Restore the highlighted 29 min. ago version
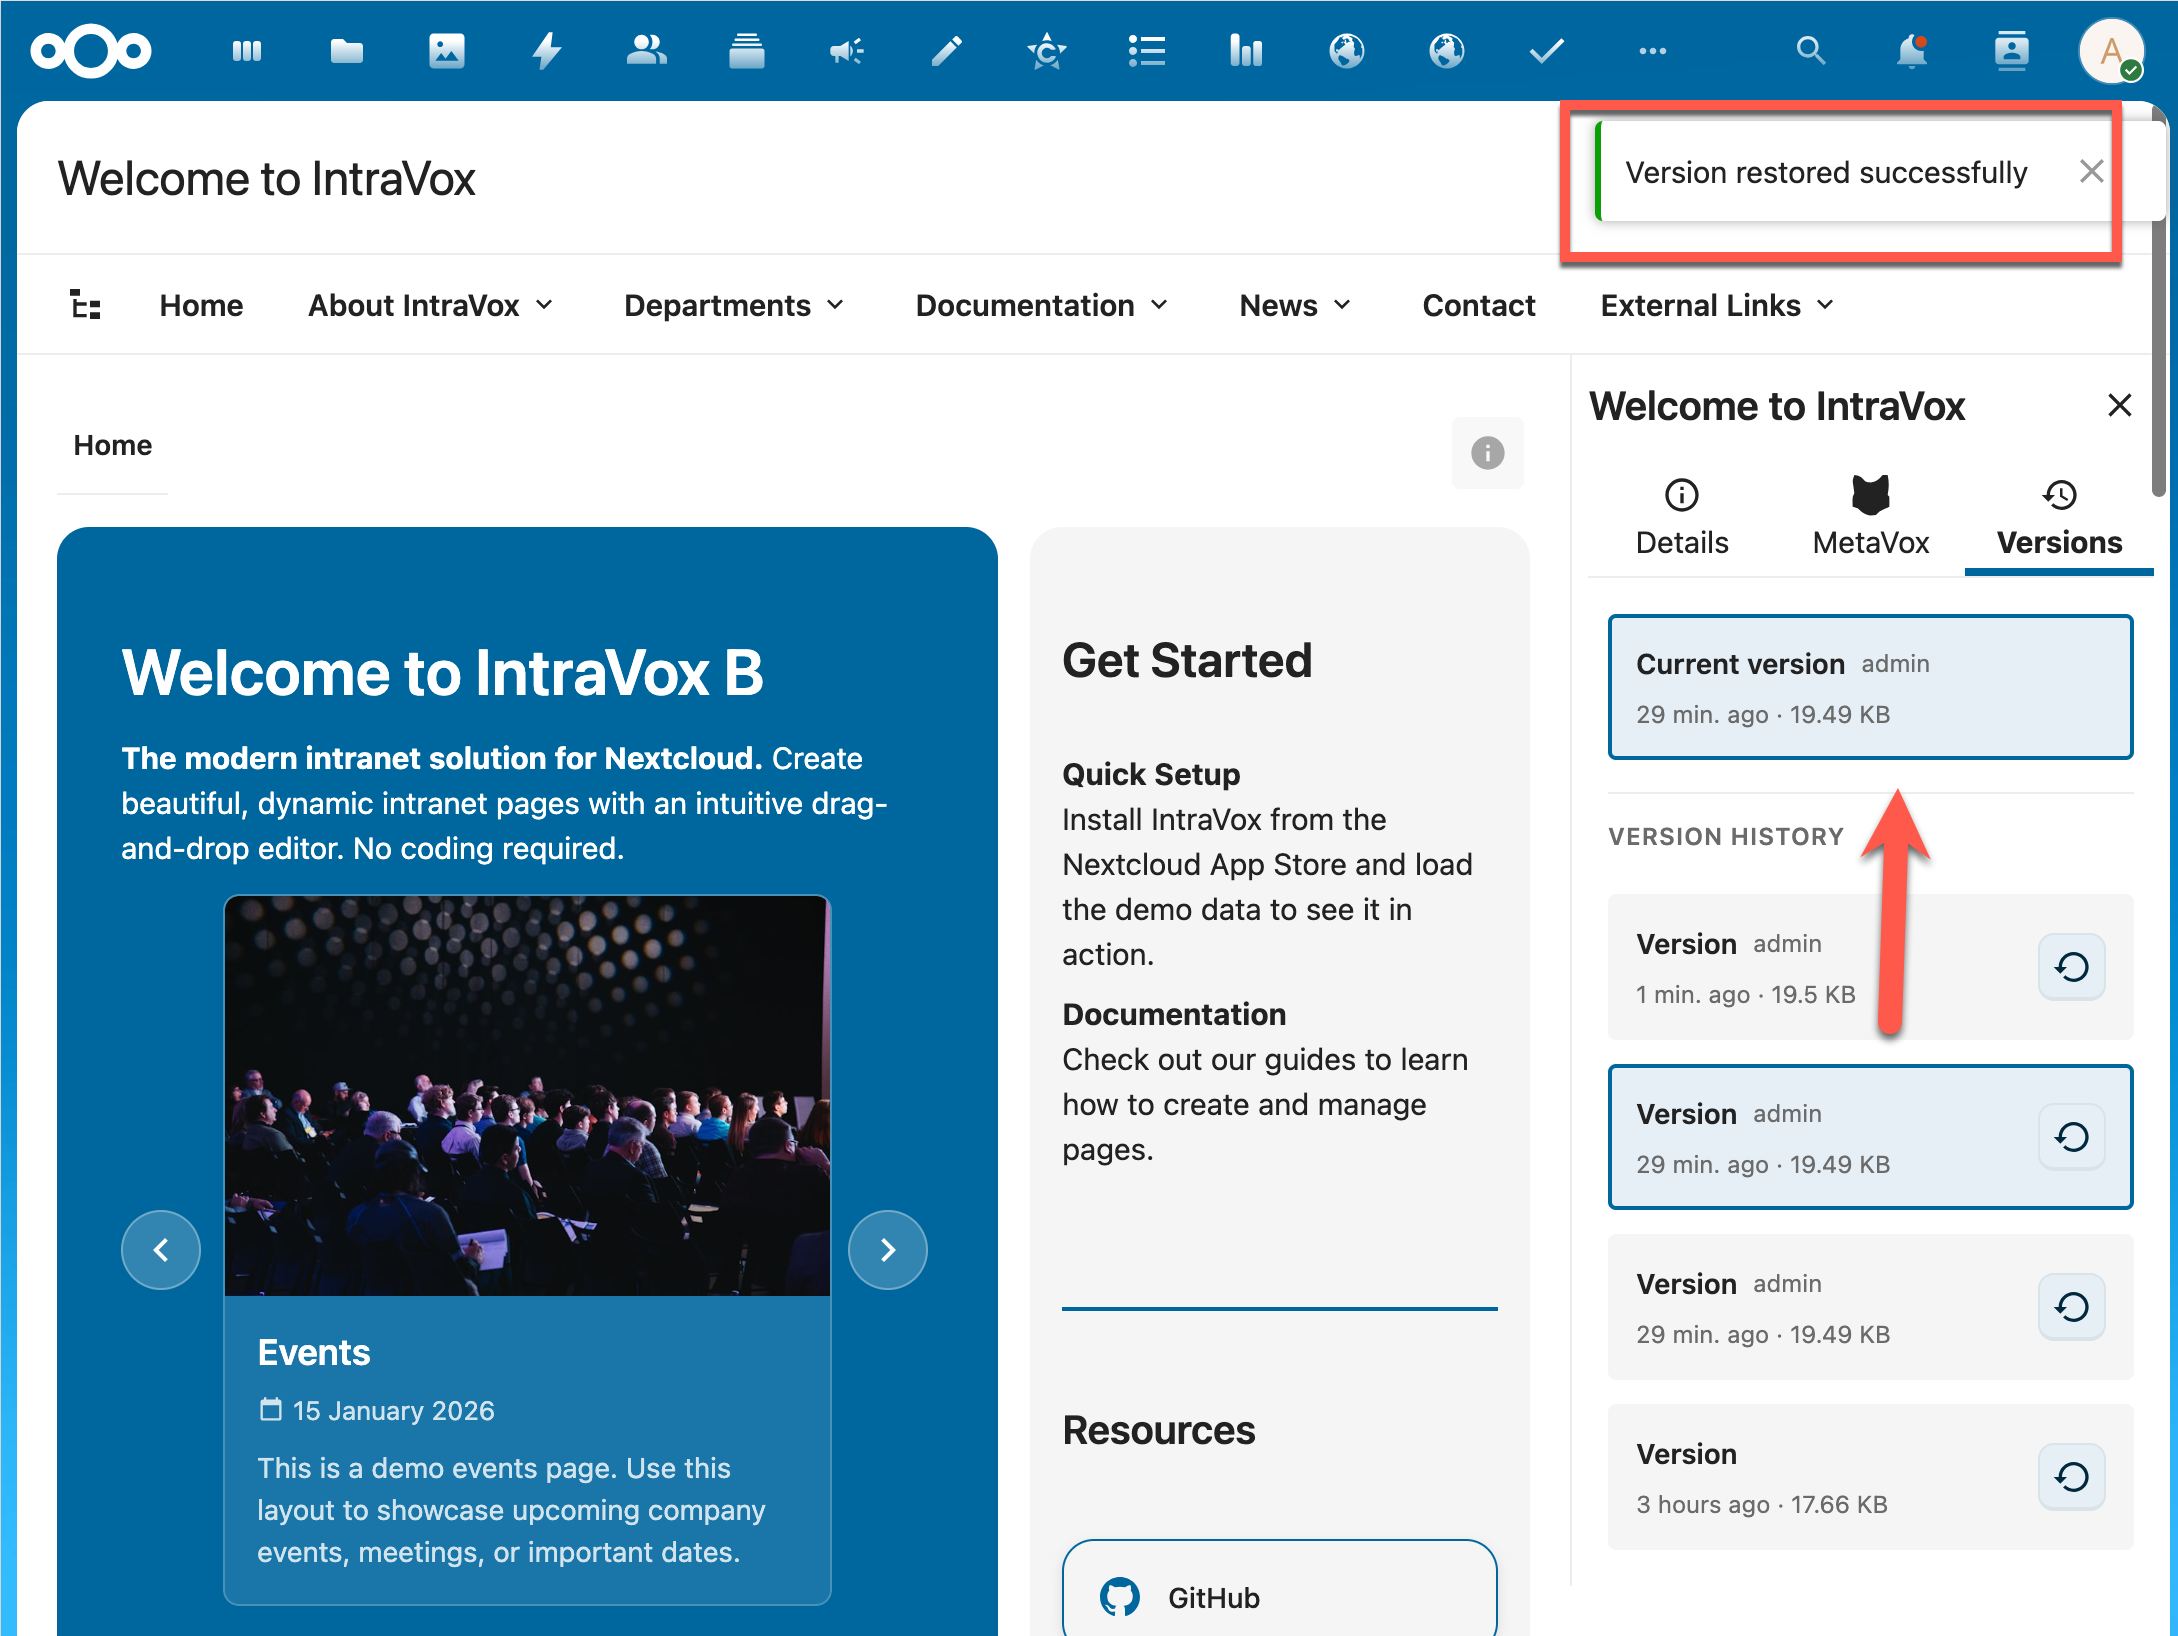The height and width of the screenshot is (1636, 2178). point(2072,1137)
